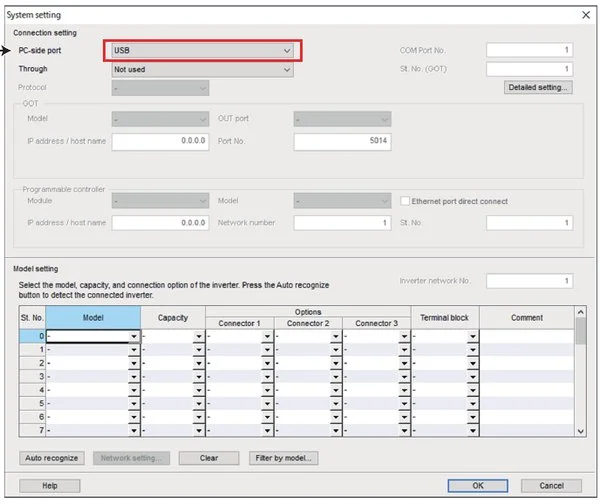Close the System setting window

pyautogui.click(x=586, y=15)
